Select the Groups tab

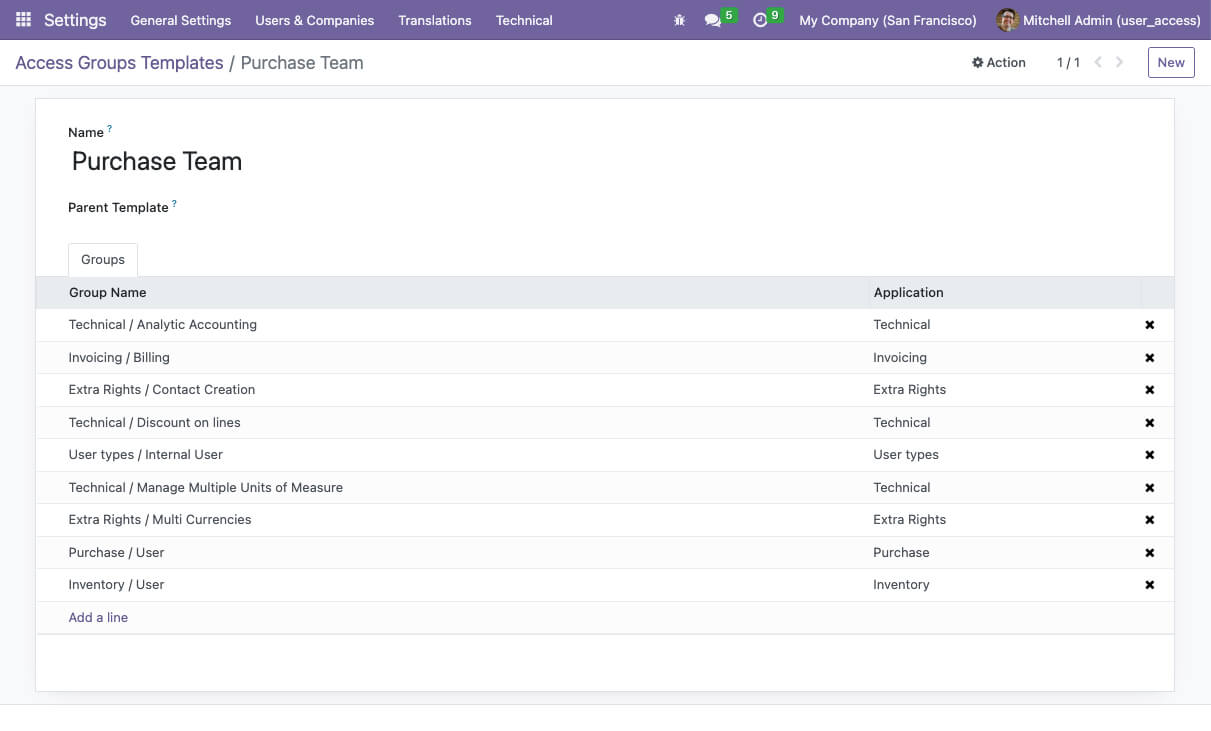[103, 260]
